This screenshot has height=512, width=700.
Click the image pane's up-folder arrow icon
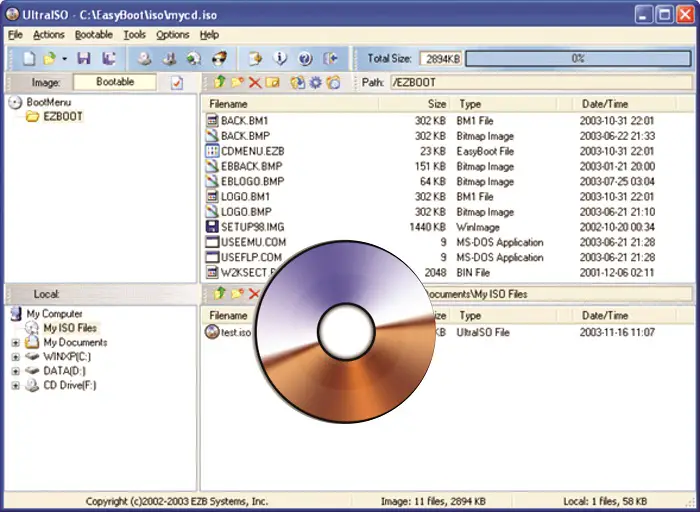pos(218,82)
